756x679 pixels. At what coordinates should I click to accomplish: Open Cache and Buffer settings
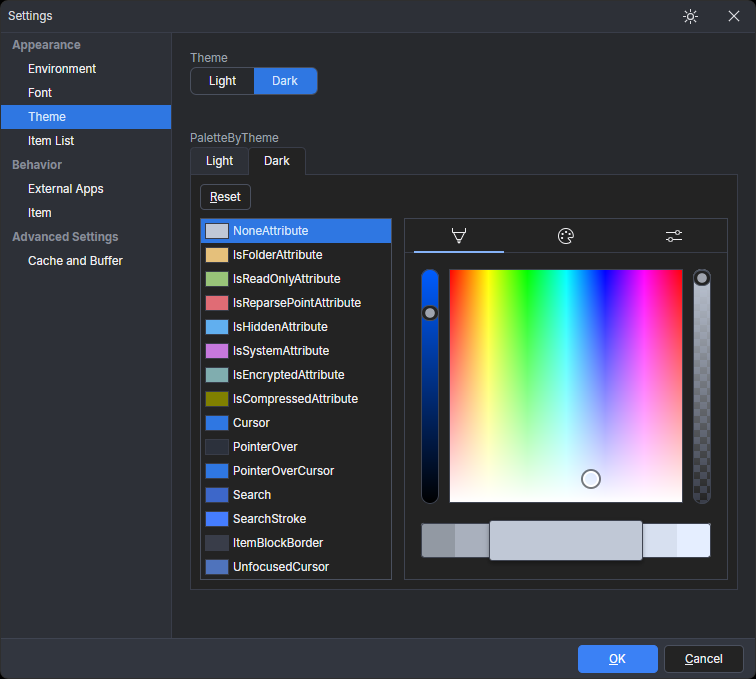tap(75, 261)
